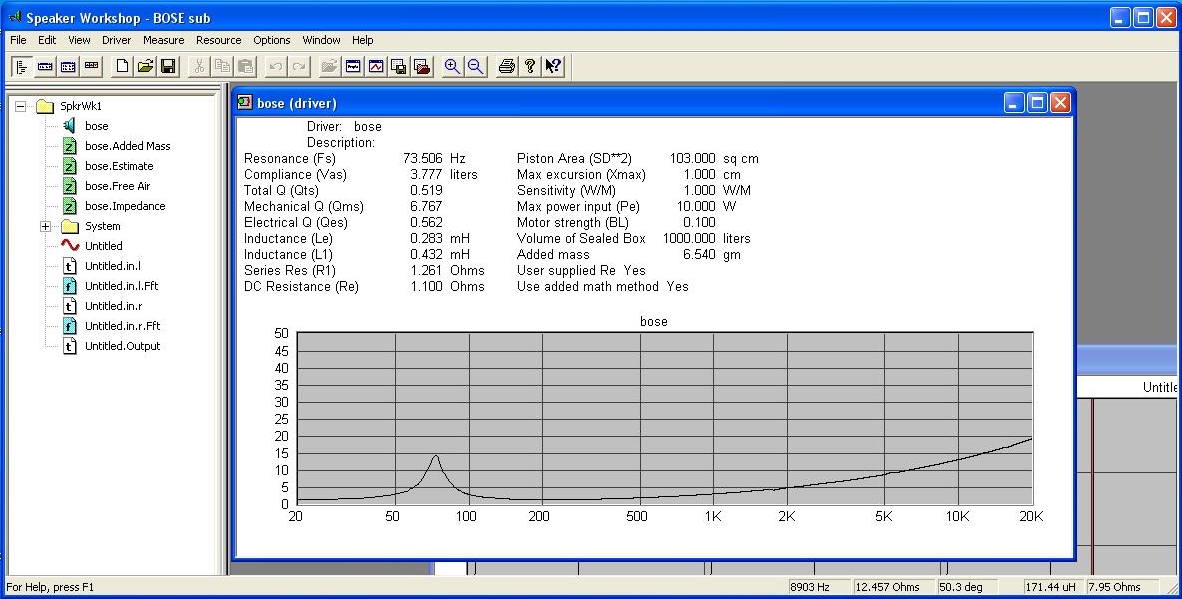Click the Print toolbar icon
The image size is (1182, 599).
coord(507,66)
